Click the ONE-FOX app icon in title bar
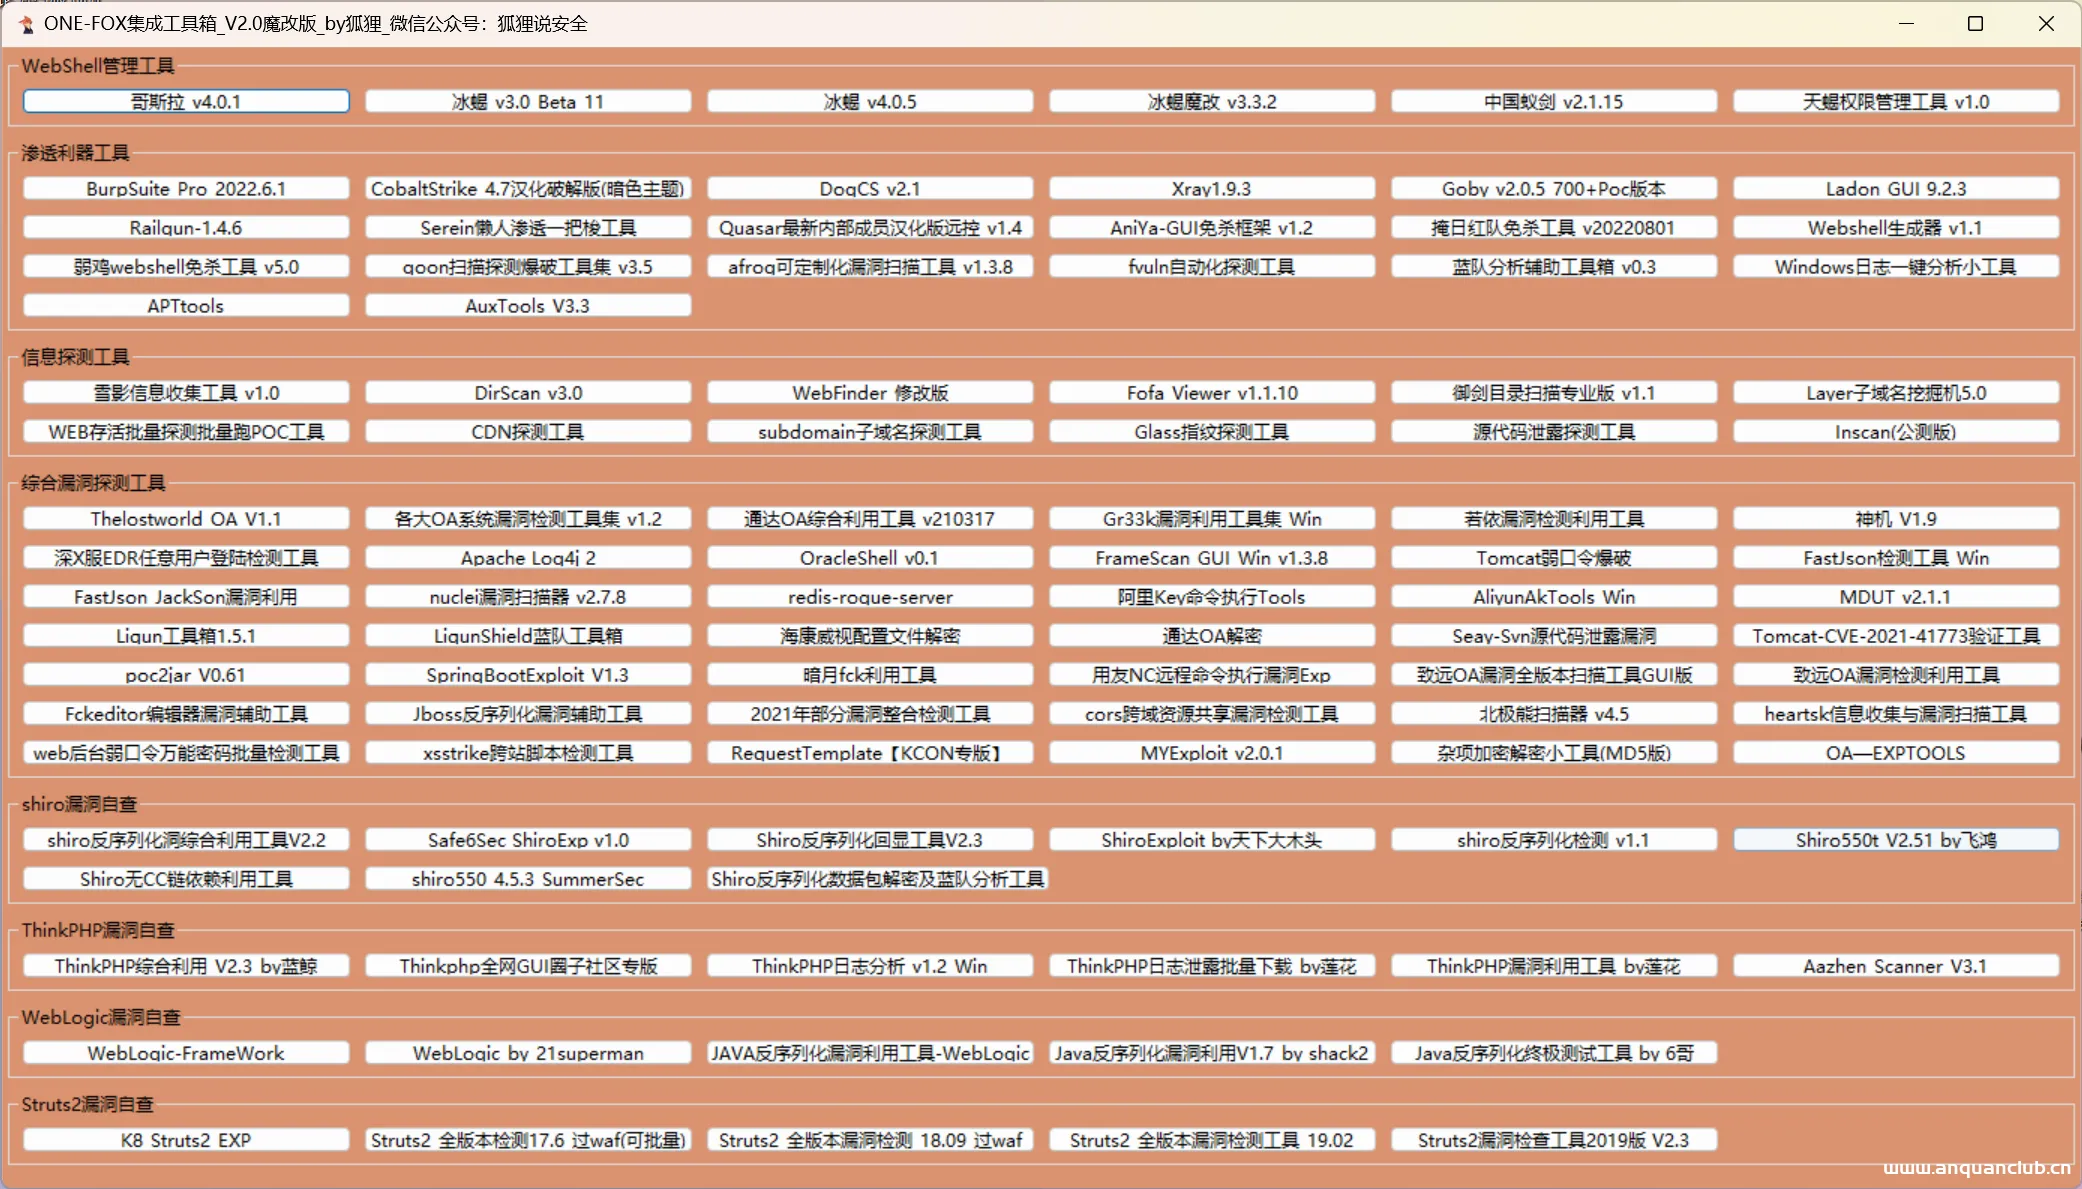This screenshot has height=1189, width=2082. tap(25, 23)
